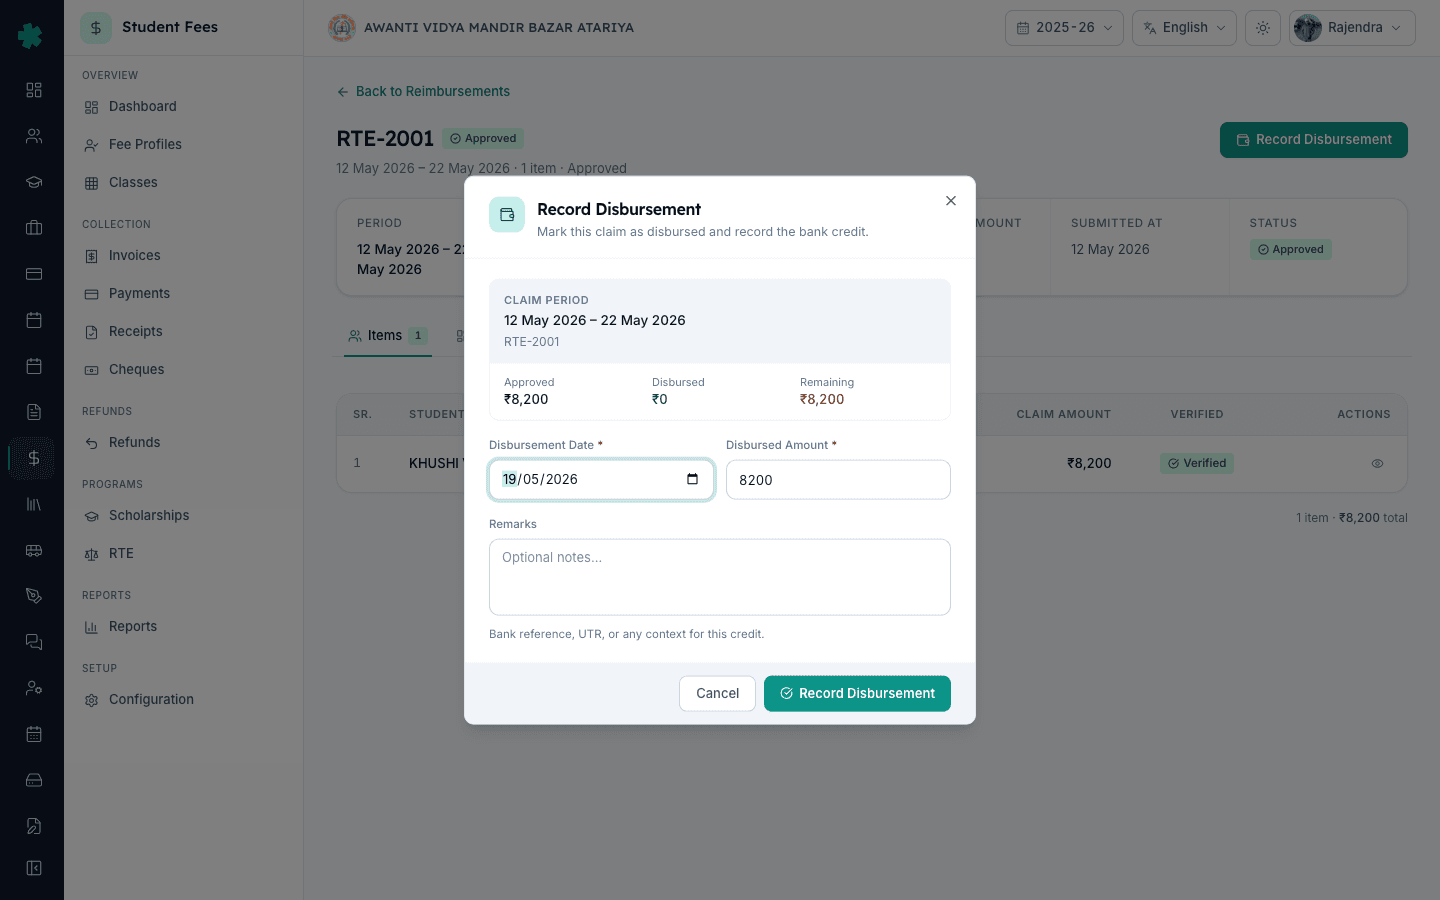Viewport: 1440px width, 900px height.
Task: Open Cheques in sidebar
Action: 183,370
